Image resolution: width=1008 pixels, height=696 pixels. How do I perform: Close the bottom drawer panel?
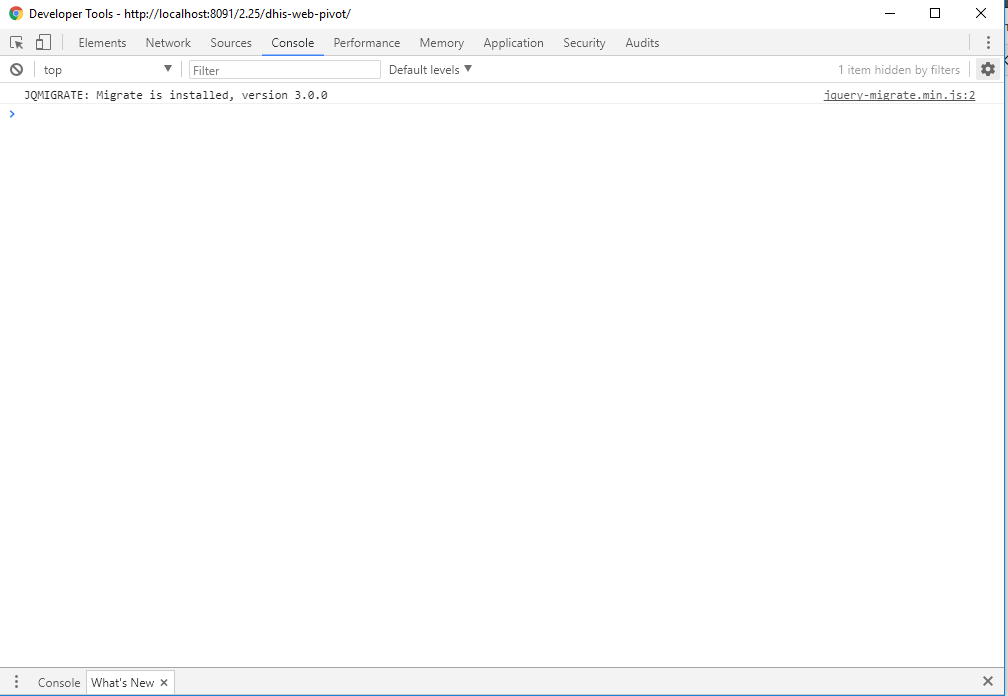(988, 682)
